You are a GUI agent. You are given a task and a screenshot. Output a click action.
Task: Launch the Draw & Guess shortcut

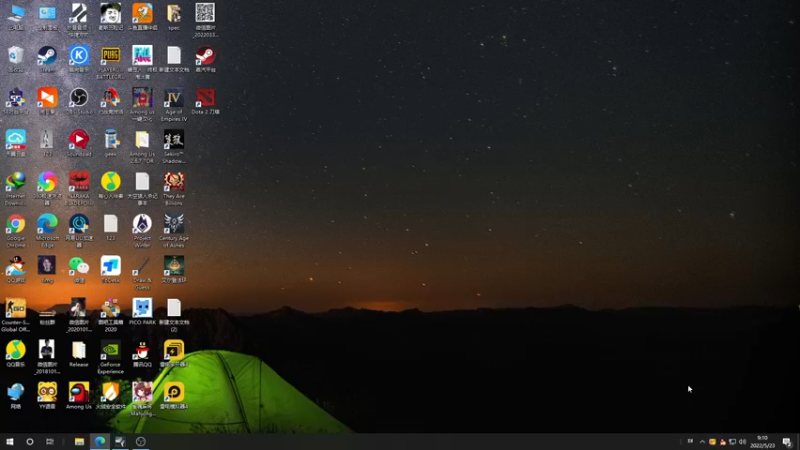pos(142,266)
